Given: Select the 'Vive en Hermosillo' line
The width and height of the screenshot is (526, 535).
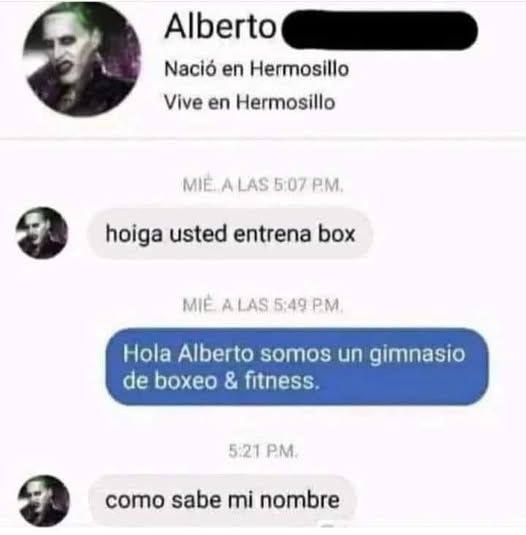Looking at the screenshot, I should tap(249, 102).
